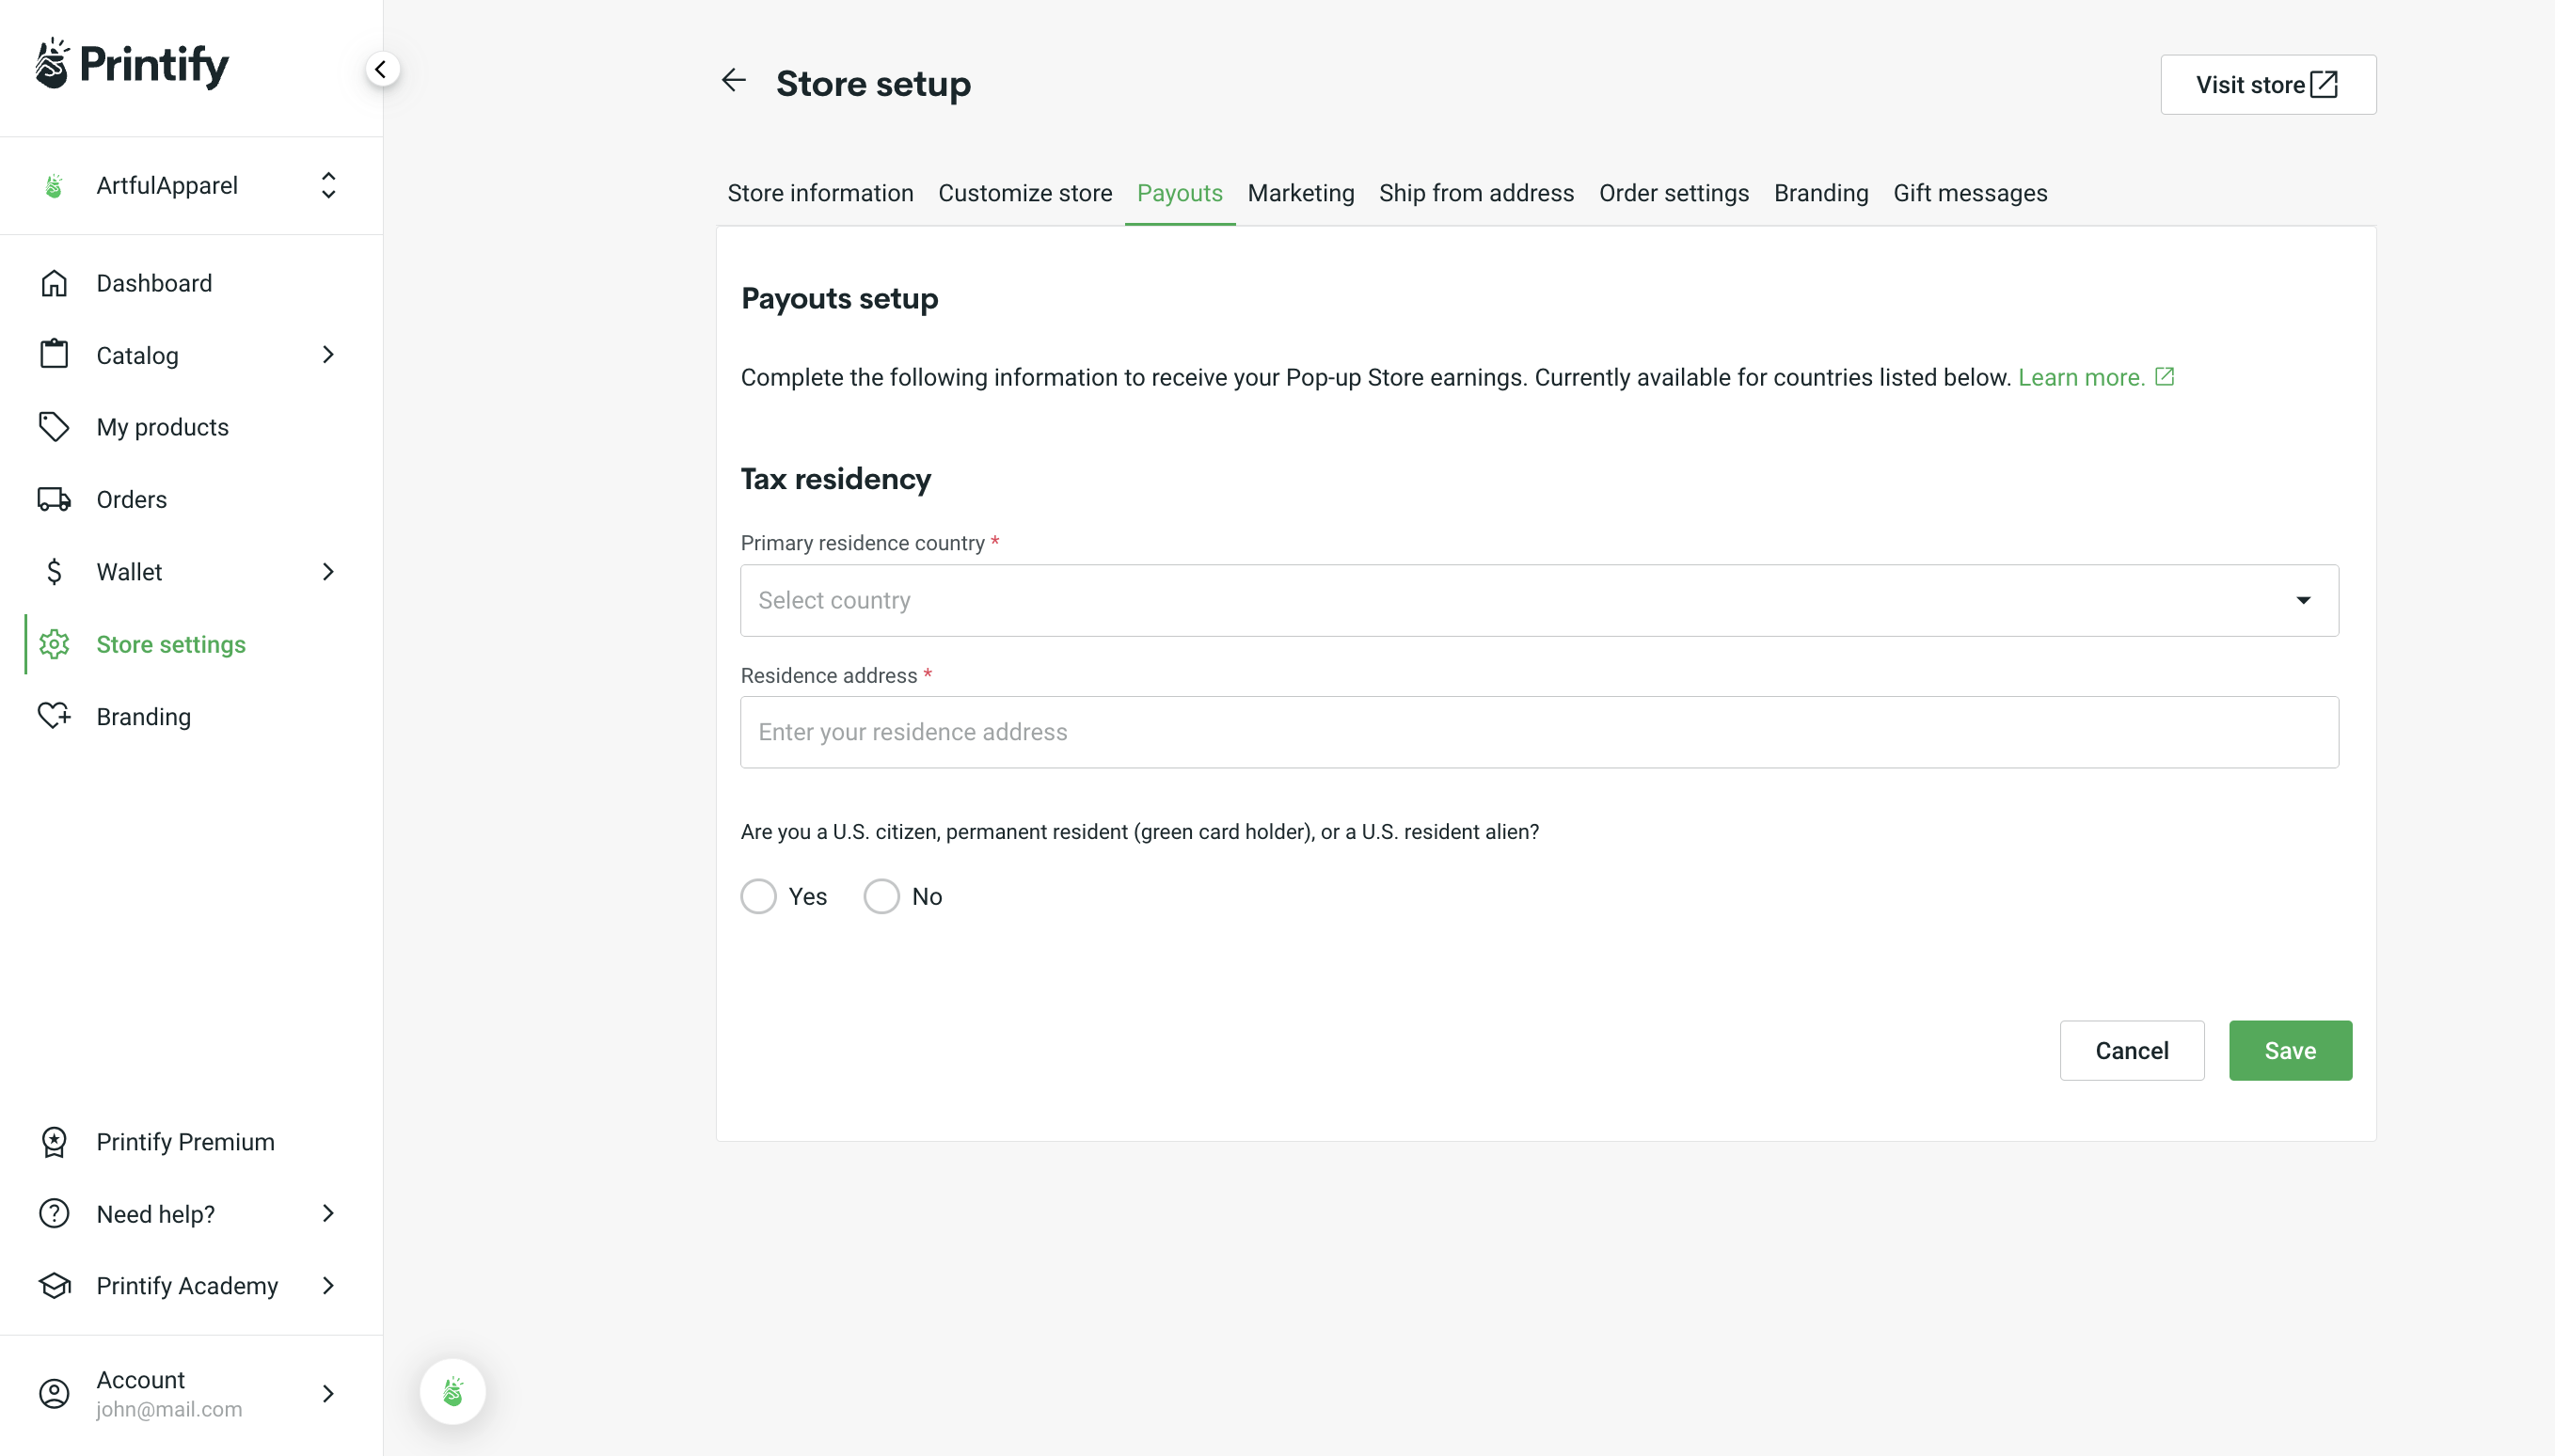Image resolution: width=2555 pixels, height=1456 pixels.
Task: Open Branding via the heart icon
Action: (54, 716)
